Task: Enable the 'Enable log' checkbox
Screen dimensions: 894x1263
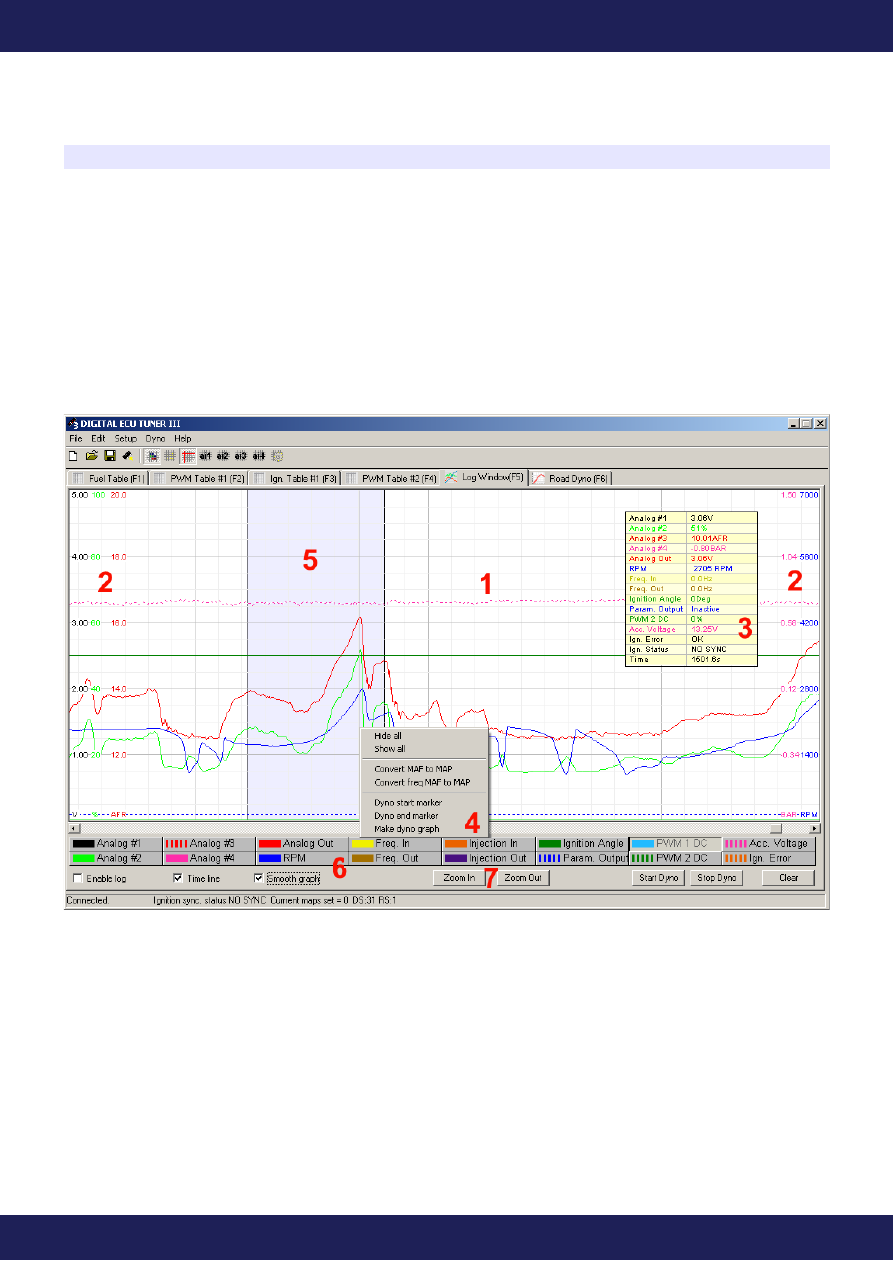Action: (79, 879)
